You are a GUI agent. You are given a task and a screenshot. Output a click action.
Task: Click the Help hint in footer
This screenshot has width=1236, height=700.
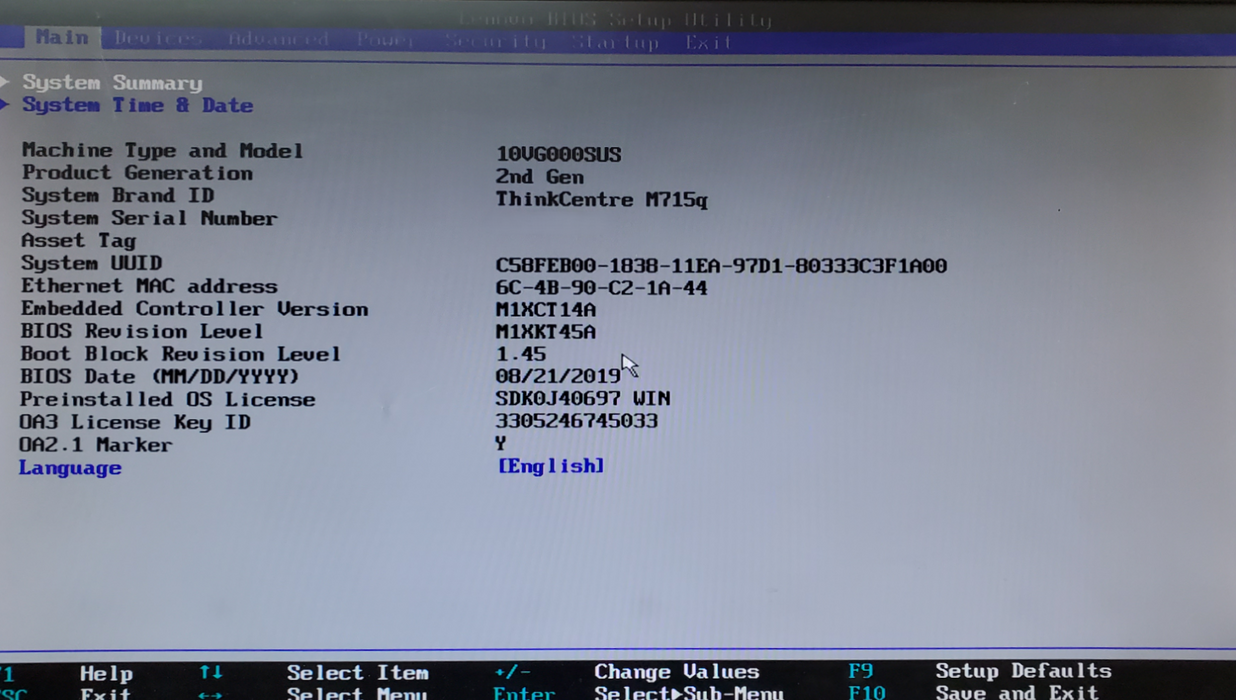pyautogui.click(x=106, y=674)
